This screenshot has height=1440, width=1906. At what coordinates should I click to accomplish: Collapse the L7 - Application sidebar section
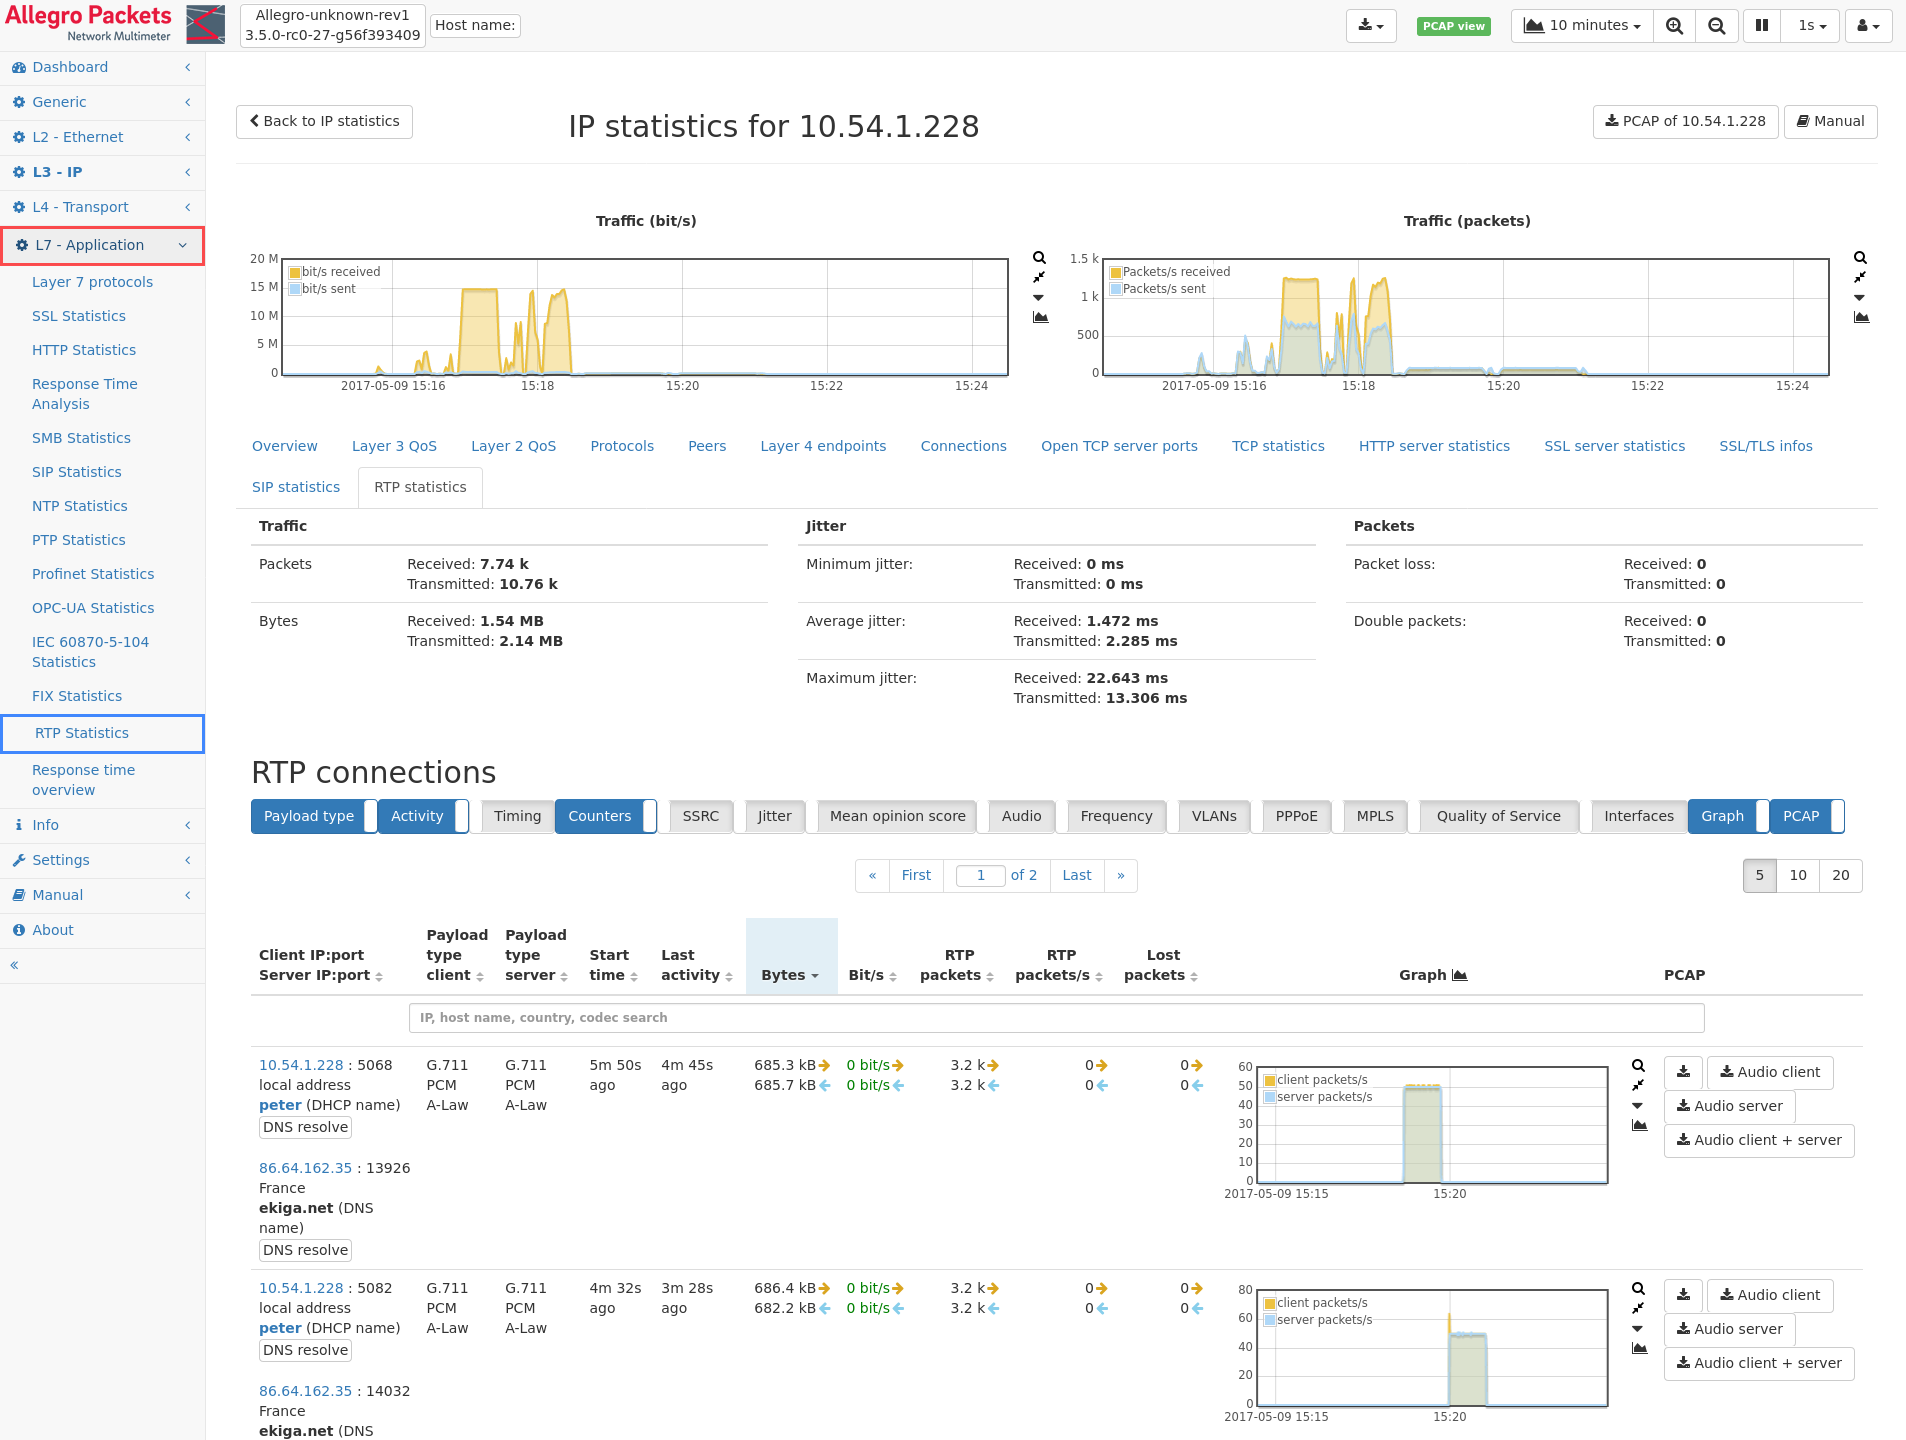102,245
